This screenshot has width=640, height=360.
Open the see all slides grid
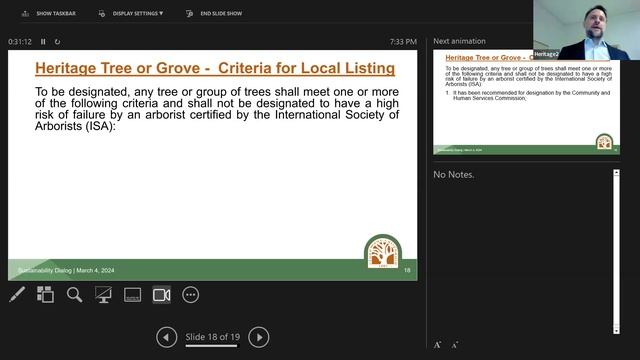click(45, 295)
